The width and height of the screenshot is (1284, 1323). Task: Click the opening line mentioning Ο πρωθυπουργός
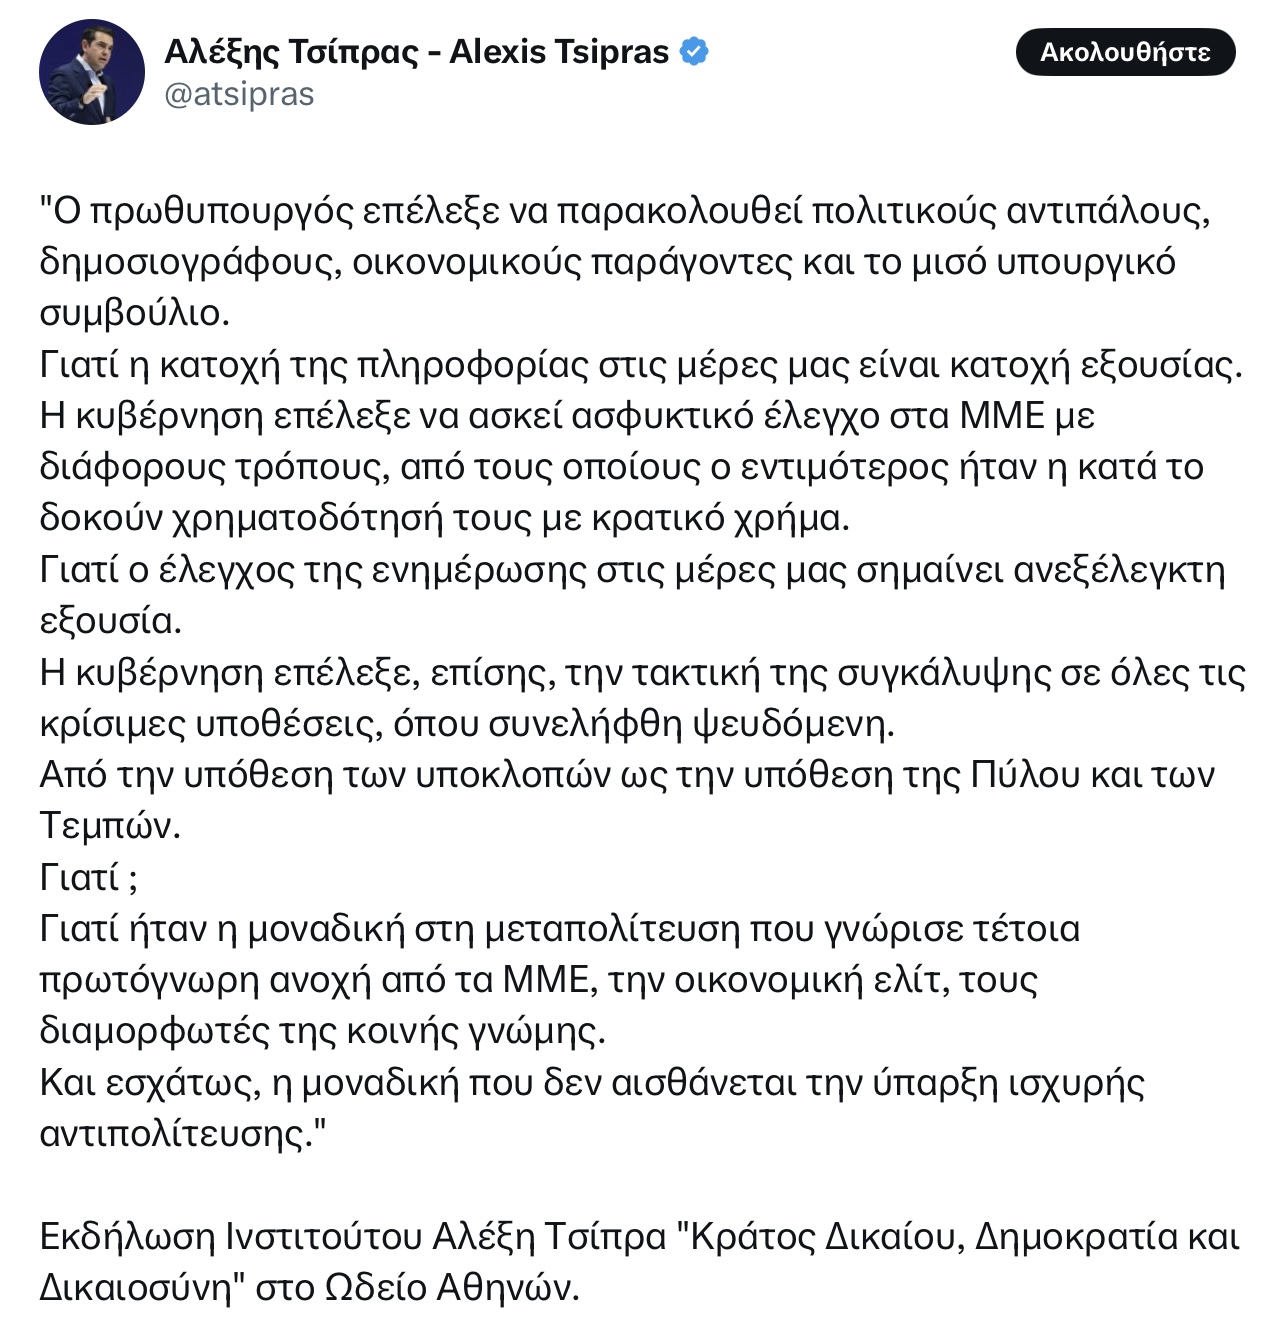[626, 211]
